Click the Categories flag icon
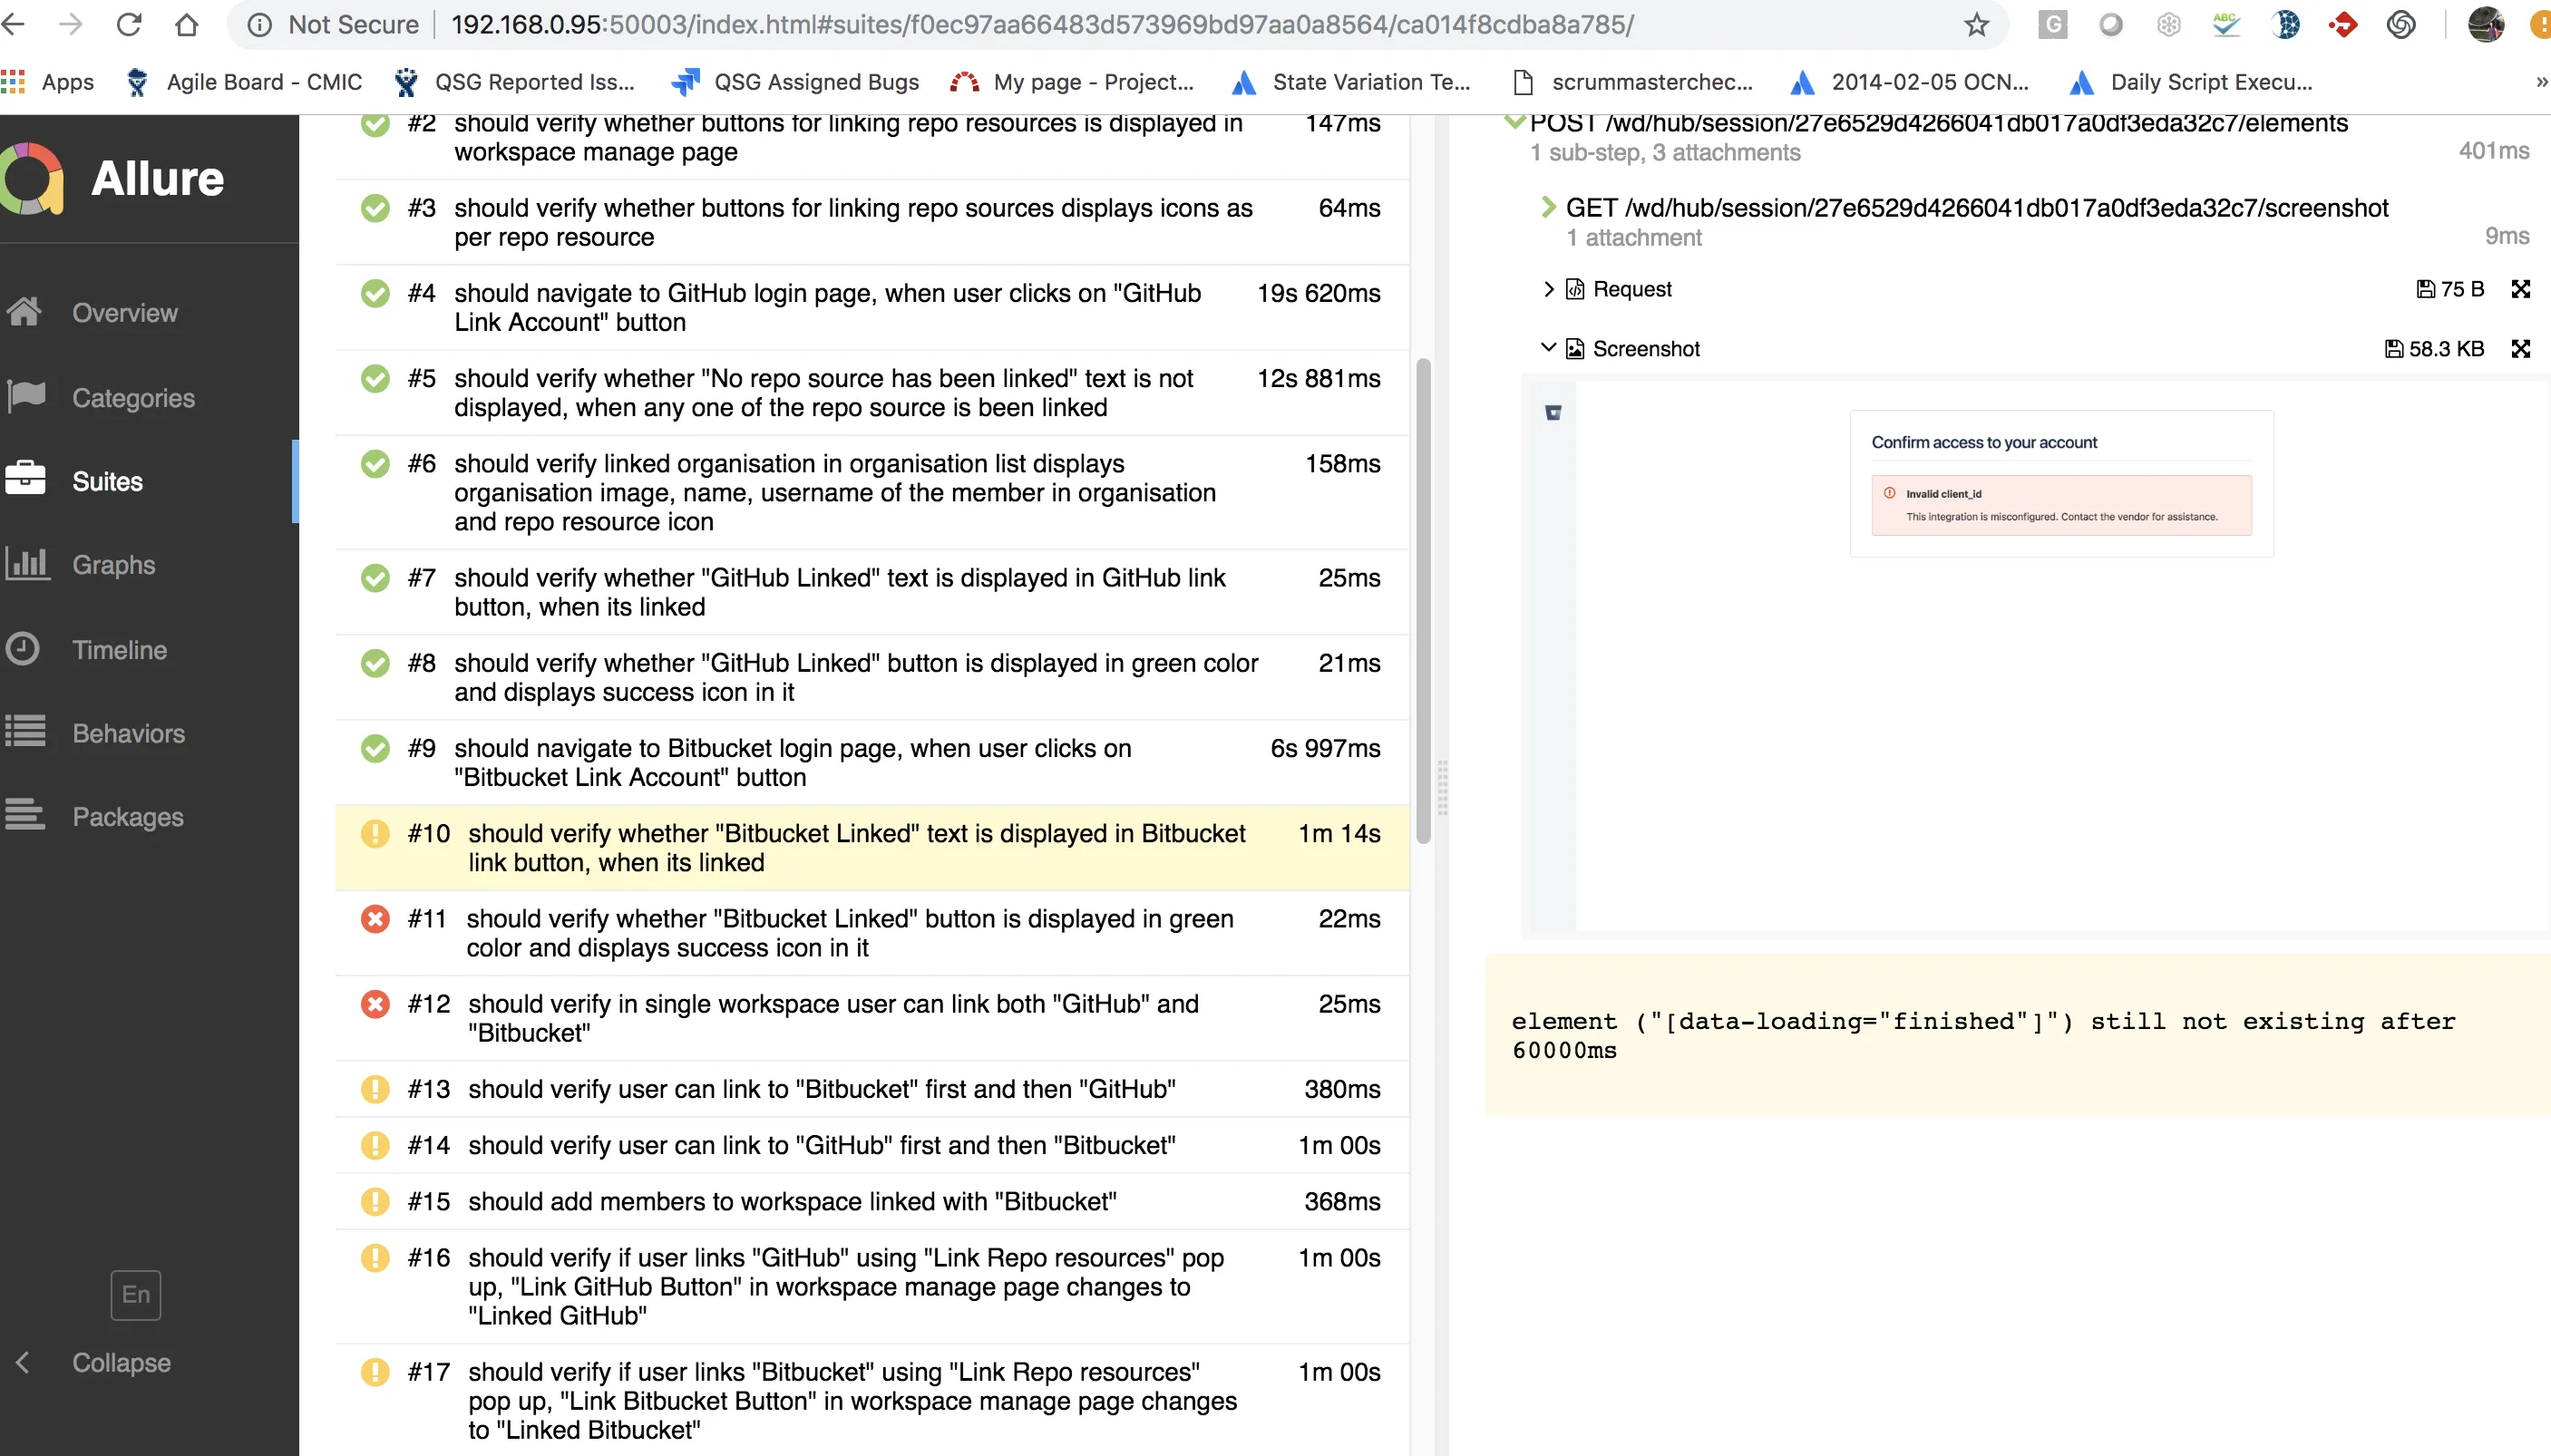Screen dimensions: 2551x1456 (26, 397)
